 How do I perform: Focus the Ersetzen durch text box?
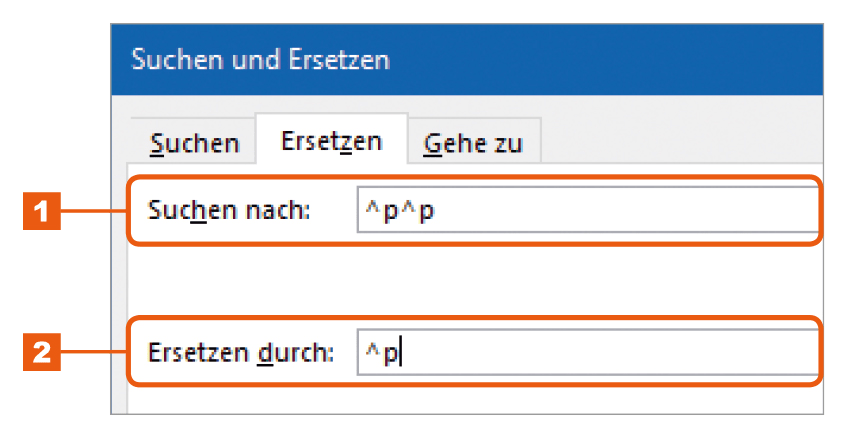pyautogui.click(x=588, y=353)
